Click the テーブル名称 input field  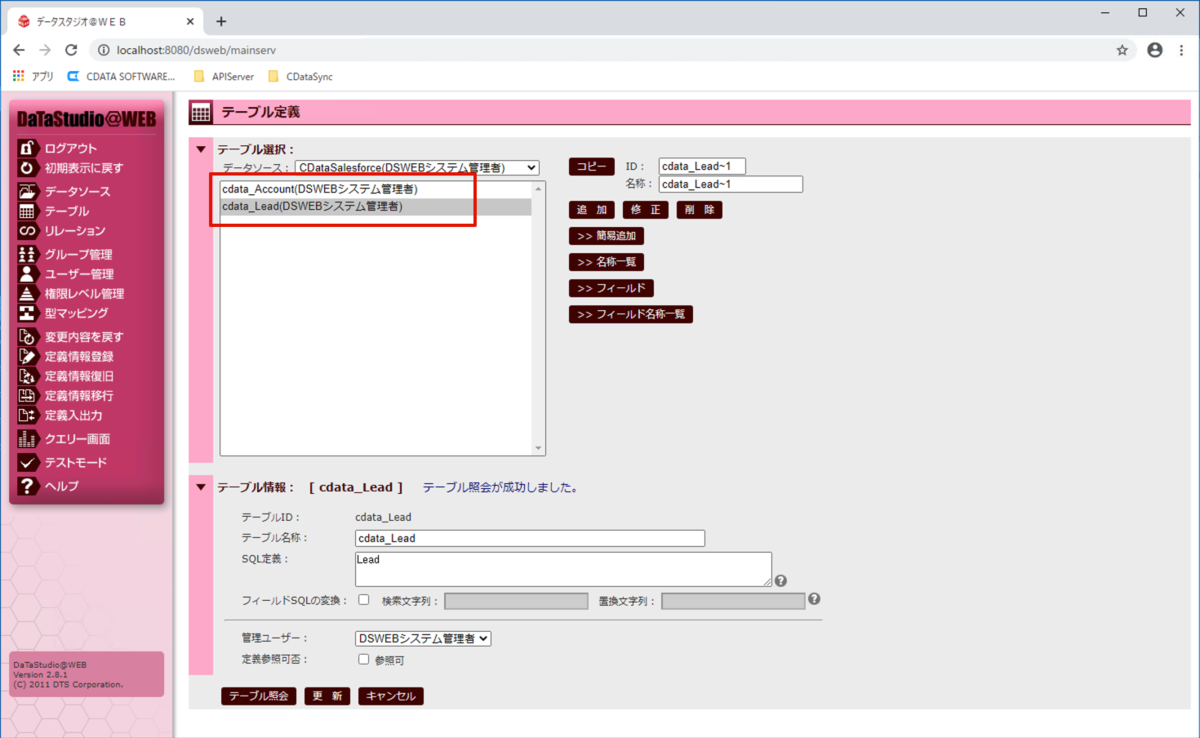[x=530, y=538]
